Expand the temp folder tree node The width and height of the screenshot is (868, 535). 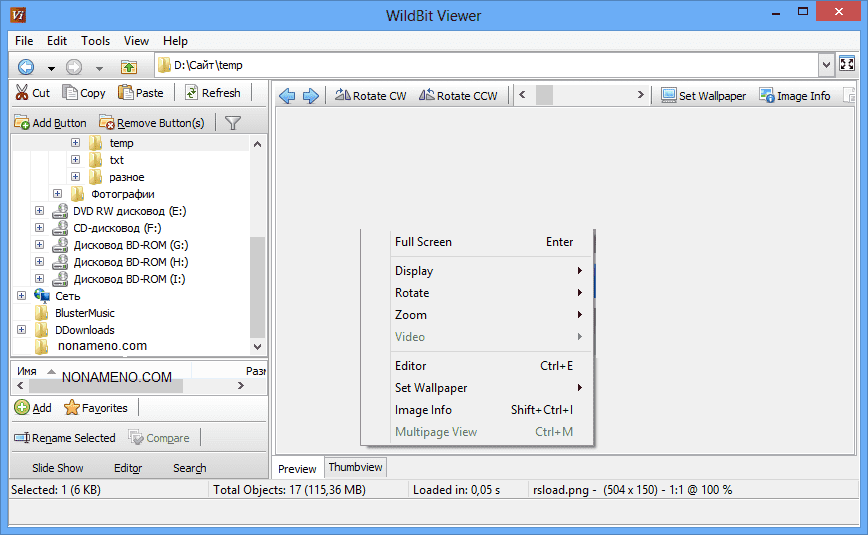pyautogui.click(x=75, y=143)
